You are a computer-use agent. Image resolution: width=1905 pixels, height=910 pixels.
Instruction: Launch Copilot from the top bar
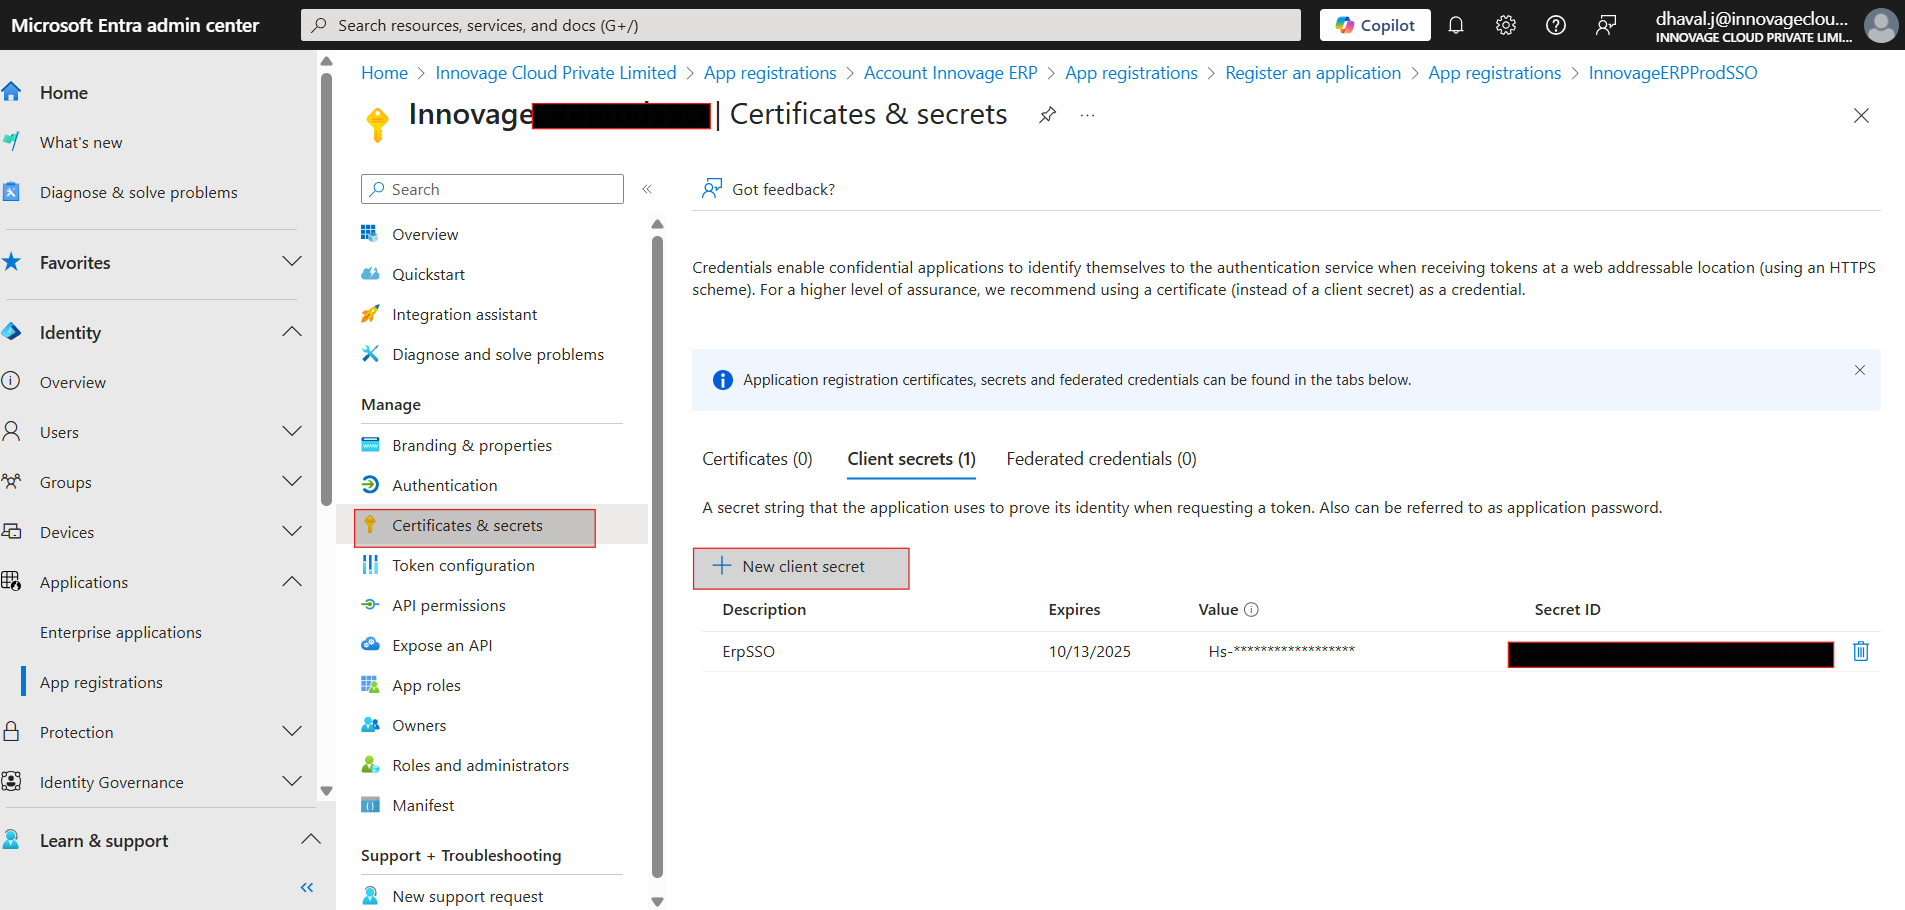point(1375,24)
